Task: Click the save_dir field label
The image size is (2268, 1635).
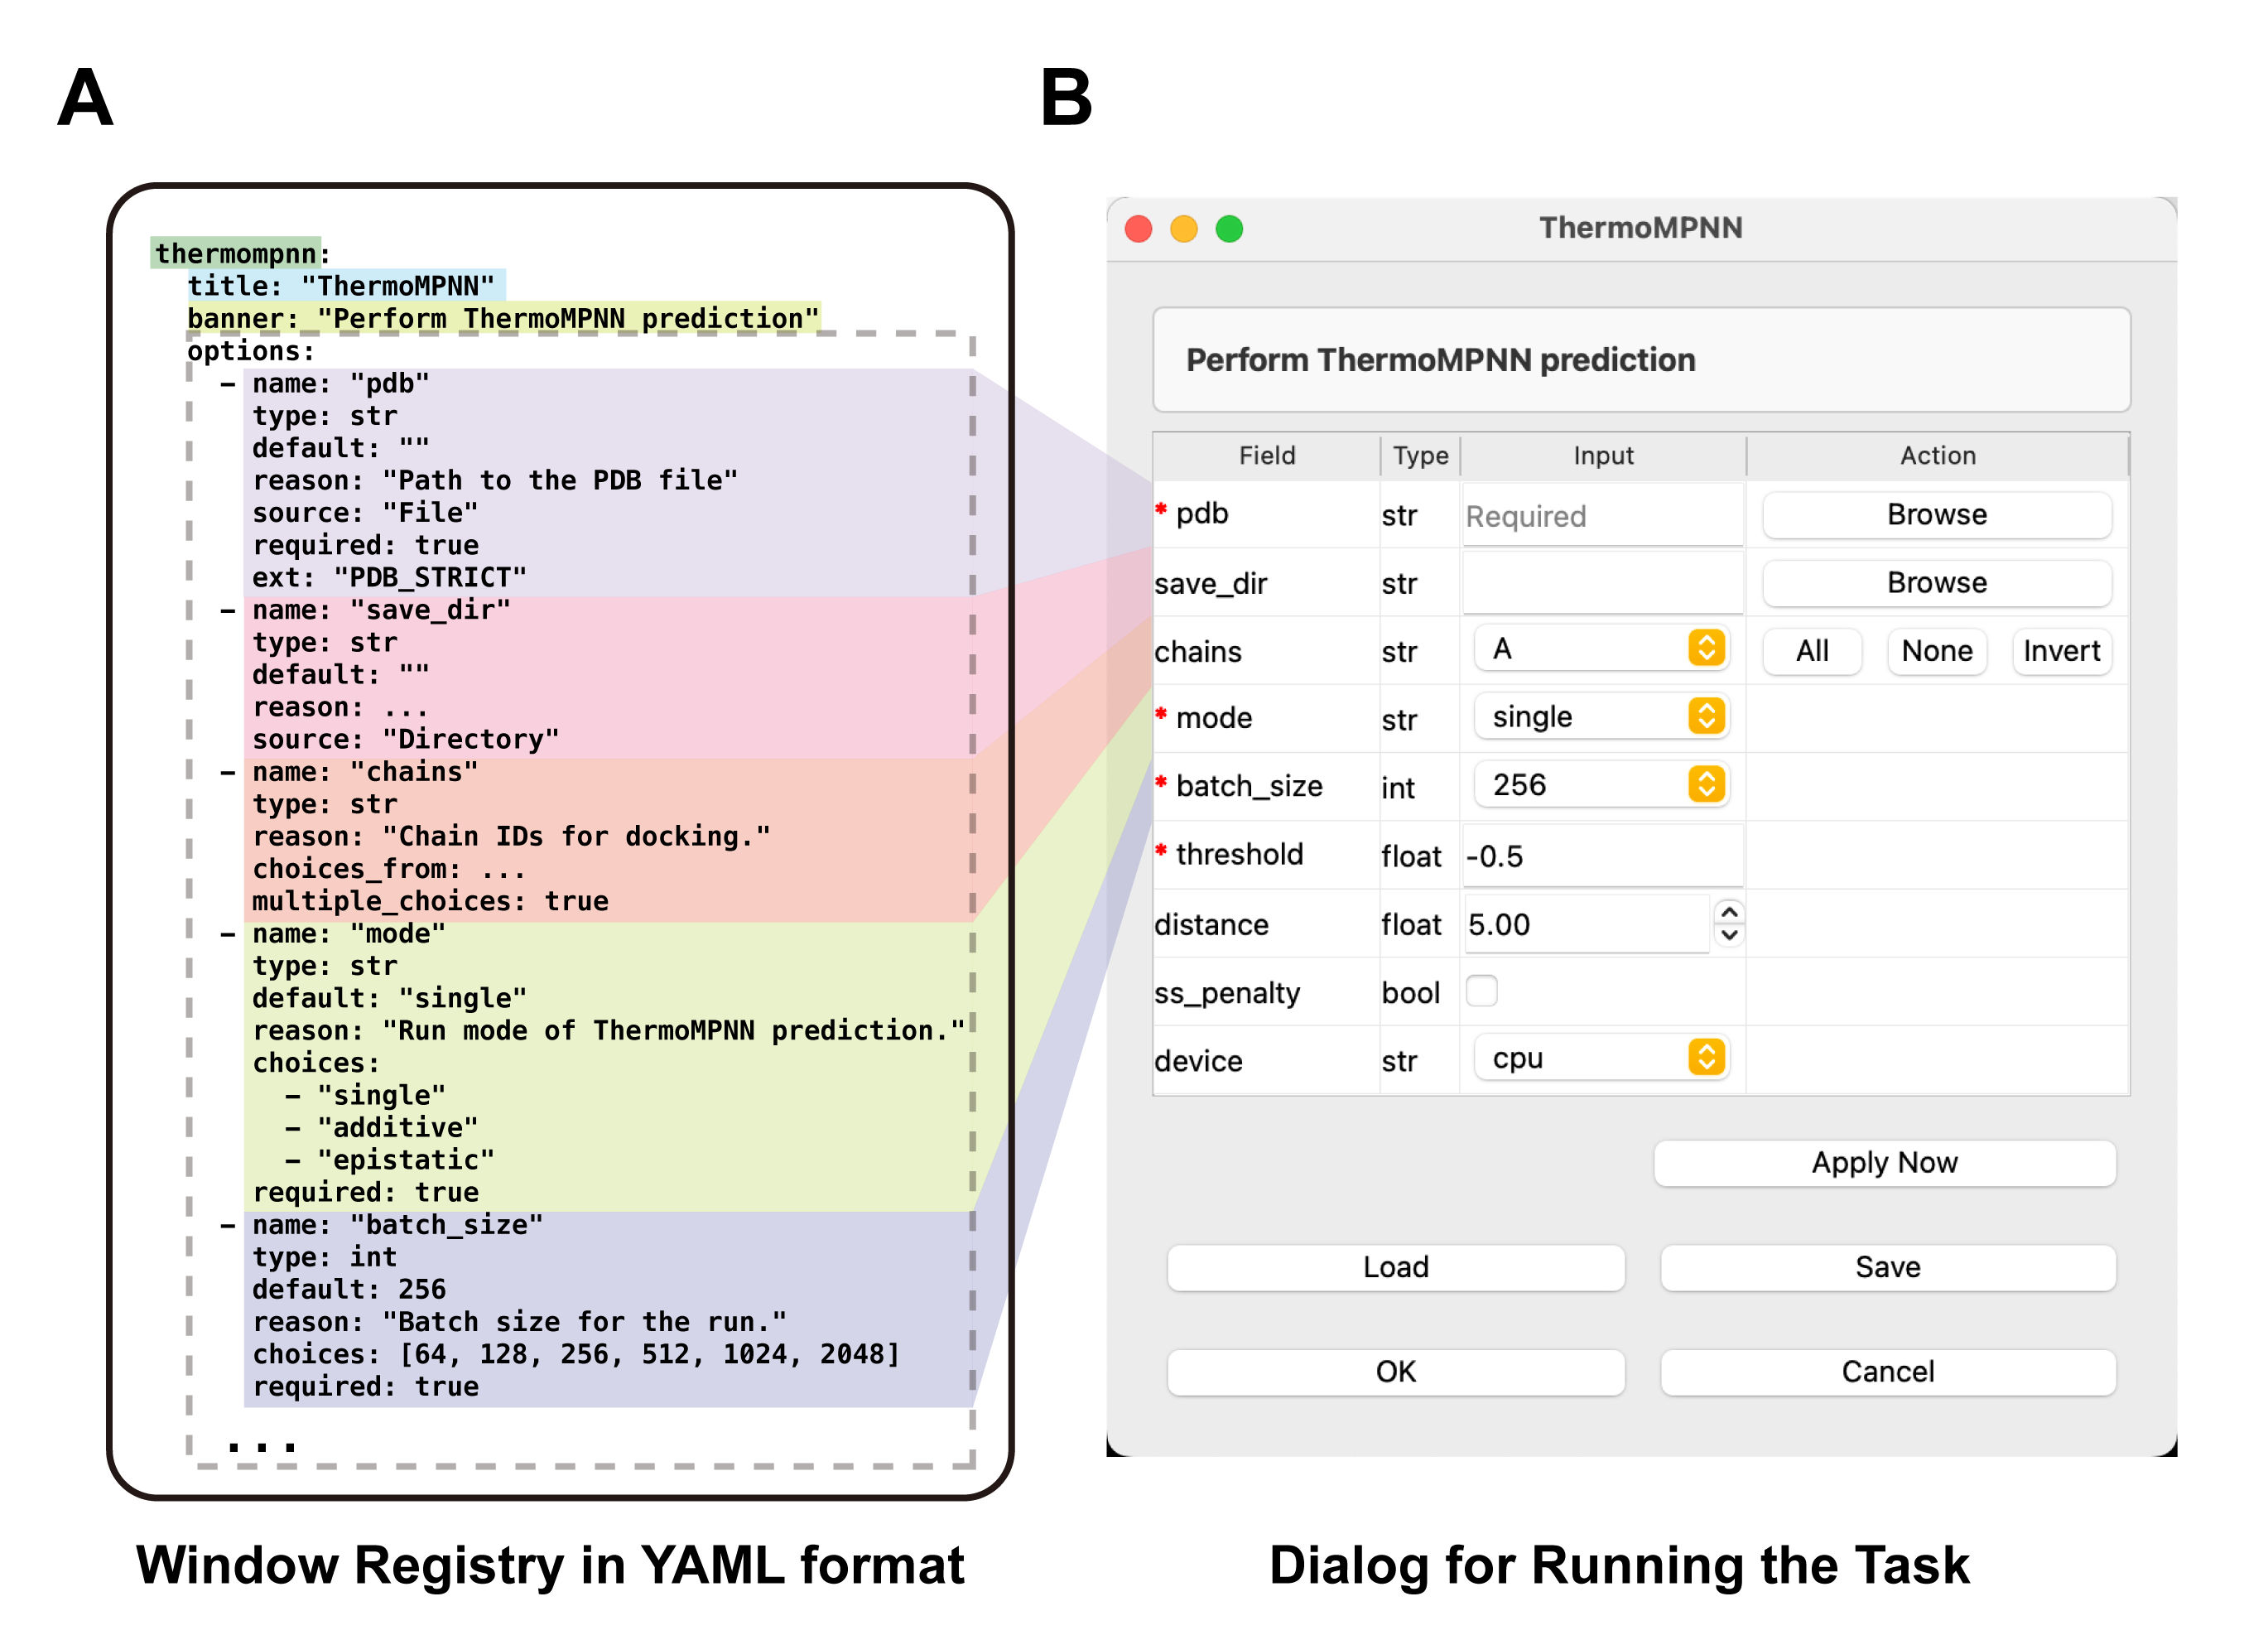Action: (x=1210, y=583)
